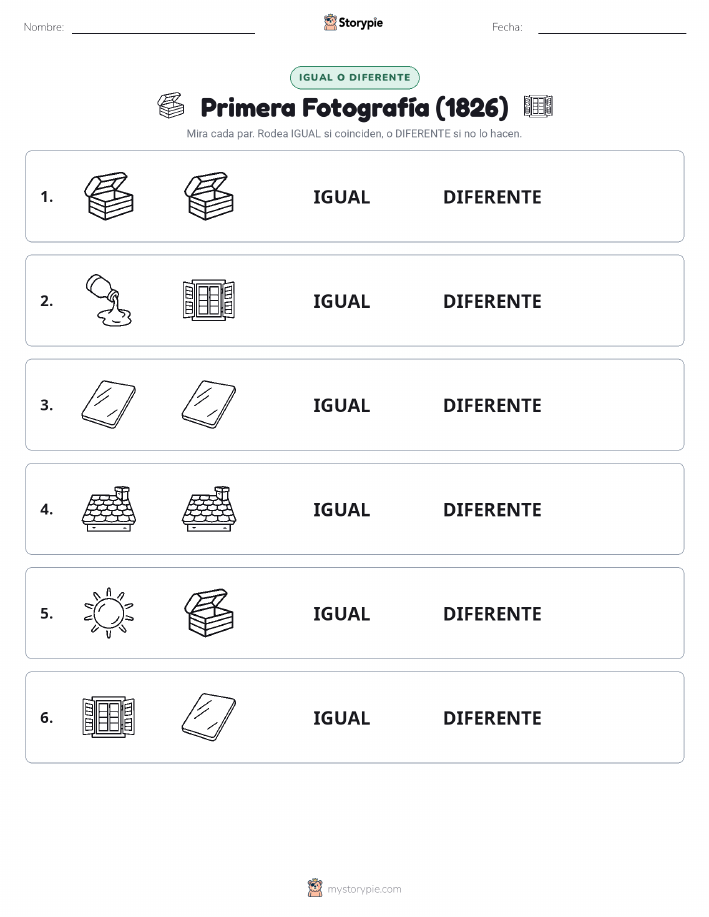This screenshot has height=917, width=709.
Task: Select IGUAL for row 1
Action: (x=342, y=197)
